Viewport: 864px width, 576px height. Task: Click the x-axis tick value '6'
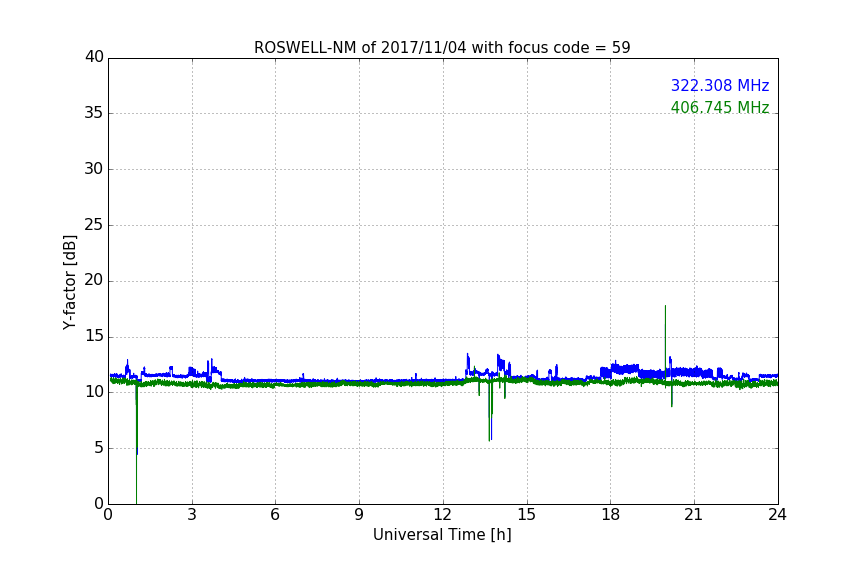275,515
